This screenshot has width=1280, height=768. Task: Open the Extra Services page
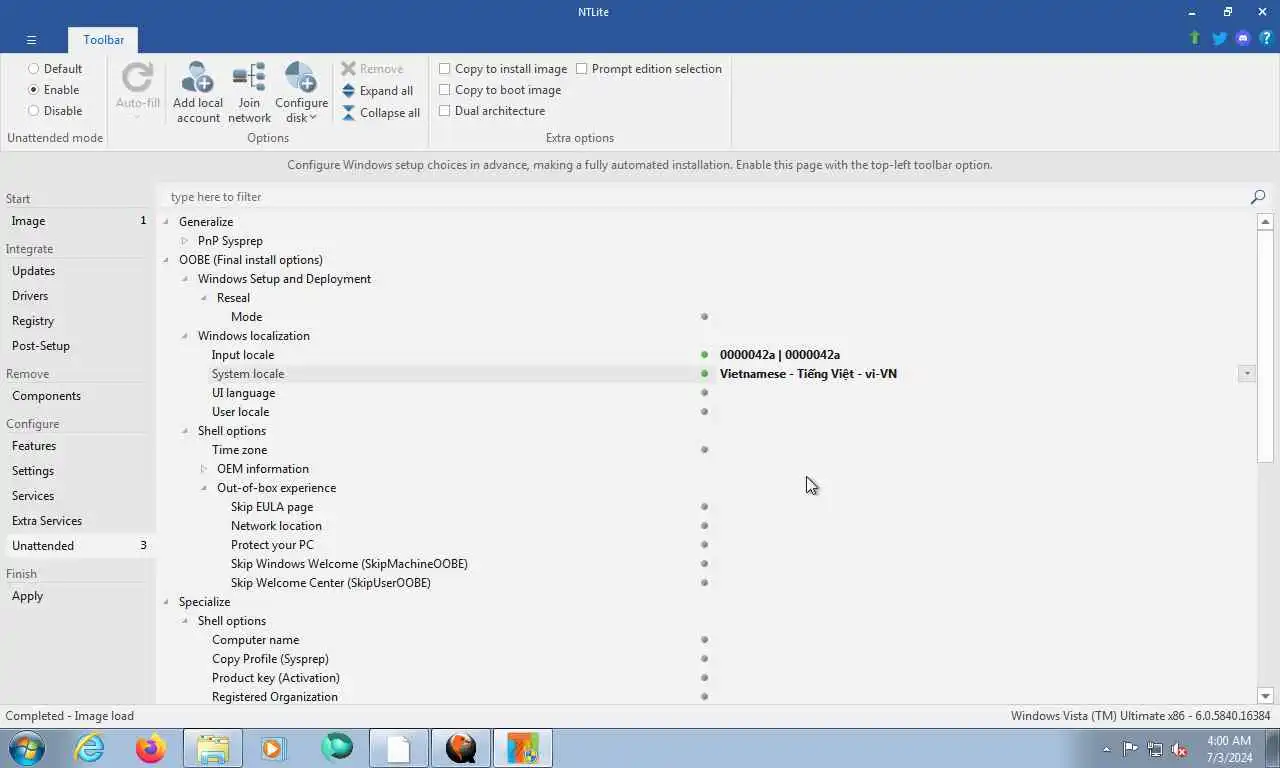click(78, 521)
